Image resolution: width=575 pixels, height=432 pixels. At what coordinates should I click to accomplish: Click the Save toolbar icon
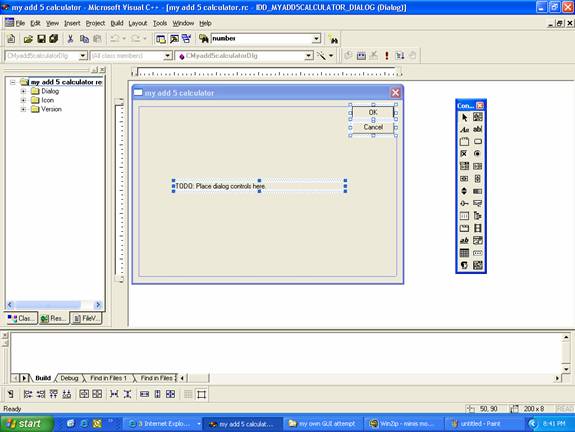click(x=41, y=39)
